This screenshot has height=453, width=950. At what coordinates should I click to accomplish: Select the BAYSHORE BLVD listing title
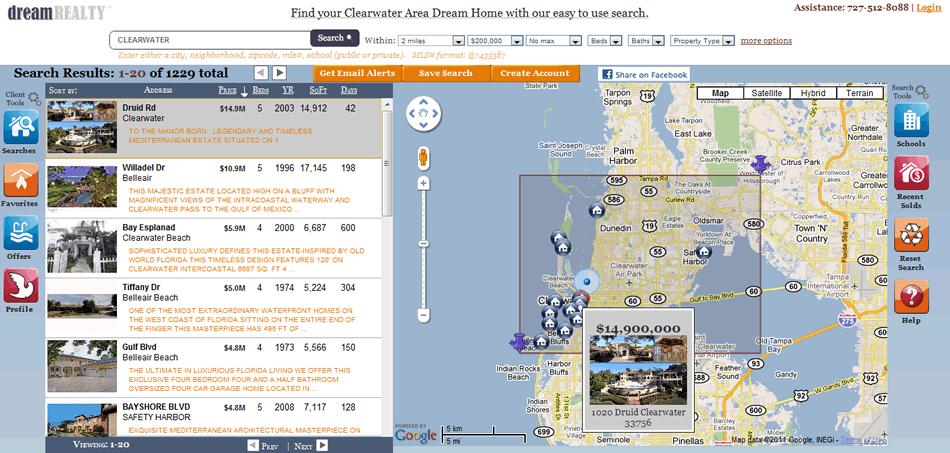156,407
